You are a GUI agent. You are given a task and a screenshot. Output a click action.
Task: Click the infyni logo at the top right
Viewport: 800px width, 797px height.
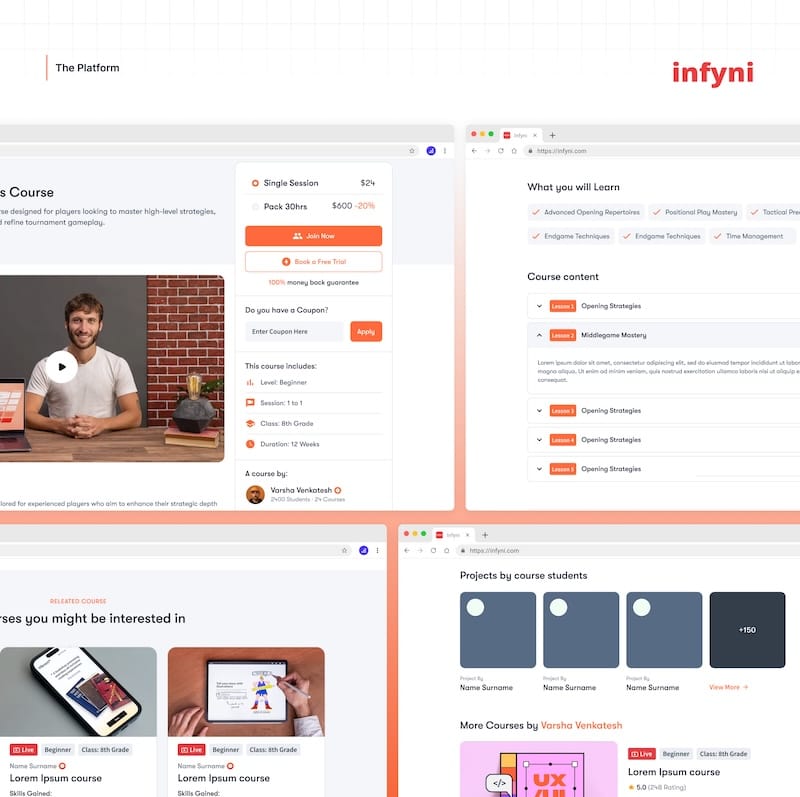[712, 74]
